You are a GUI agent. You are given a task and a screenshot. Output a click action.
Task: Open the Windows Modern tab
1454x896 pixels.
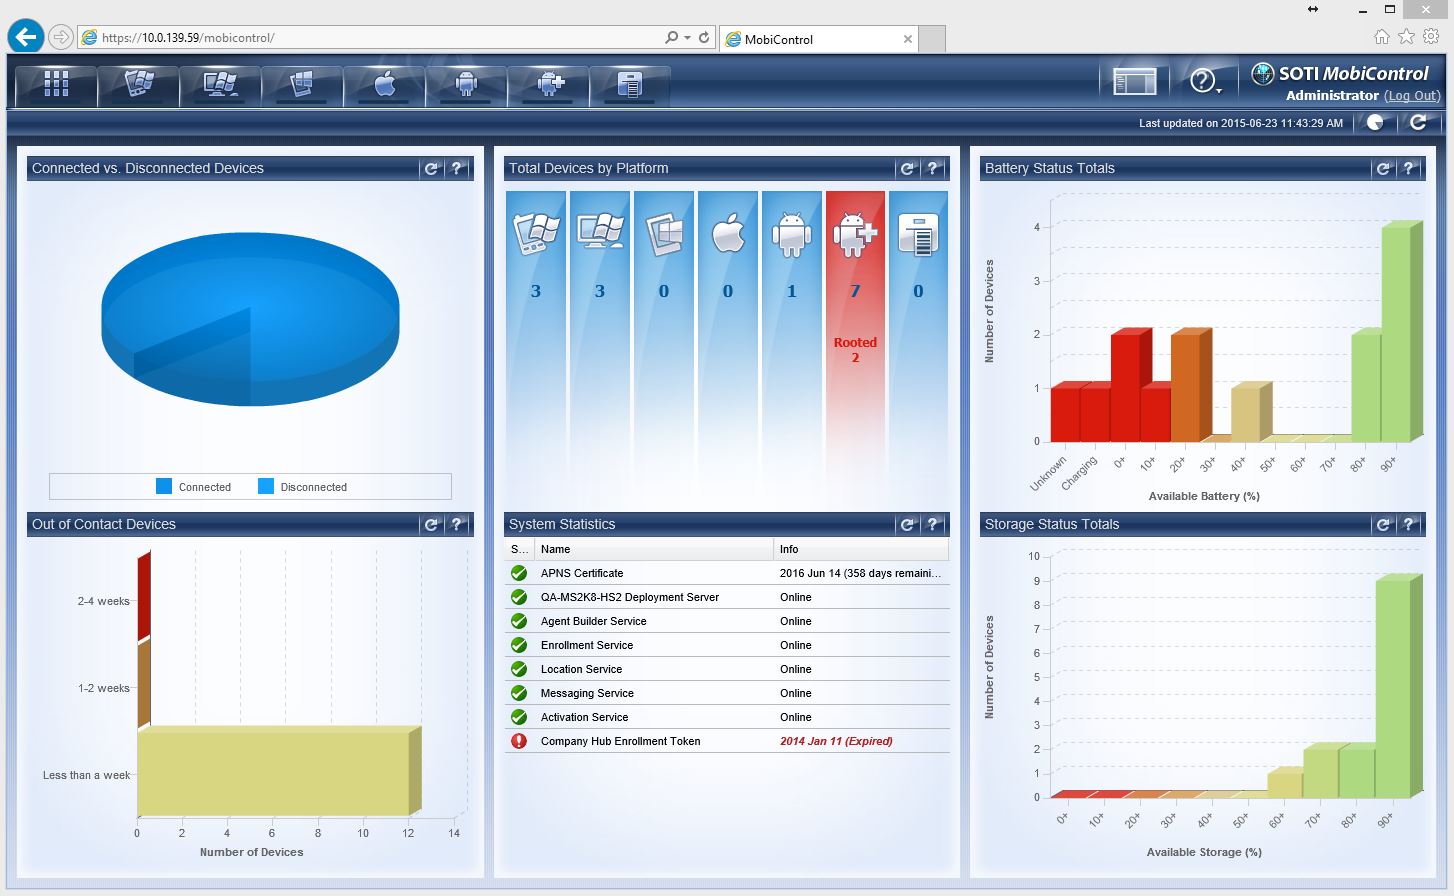(x=302, y=85)
